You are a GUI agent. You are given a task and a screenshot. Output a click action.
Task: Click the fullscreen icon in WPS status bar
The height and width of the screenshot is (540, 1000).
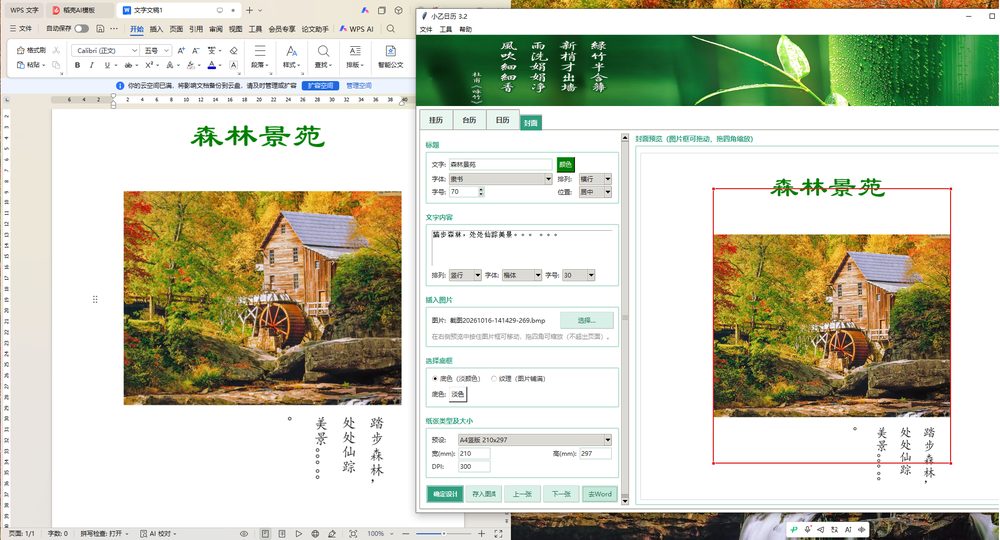coord(499,534)
